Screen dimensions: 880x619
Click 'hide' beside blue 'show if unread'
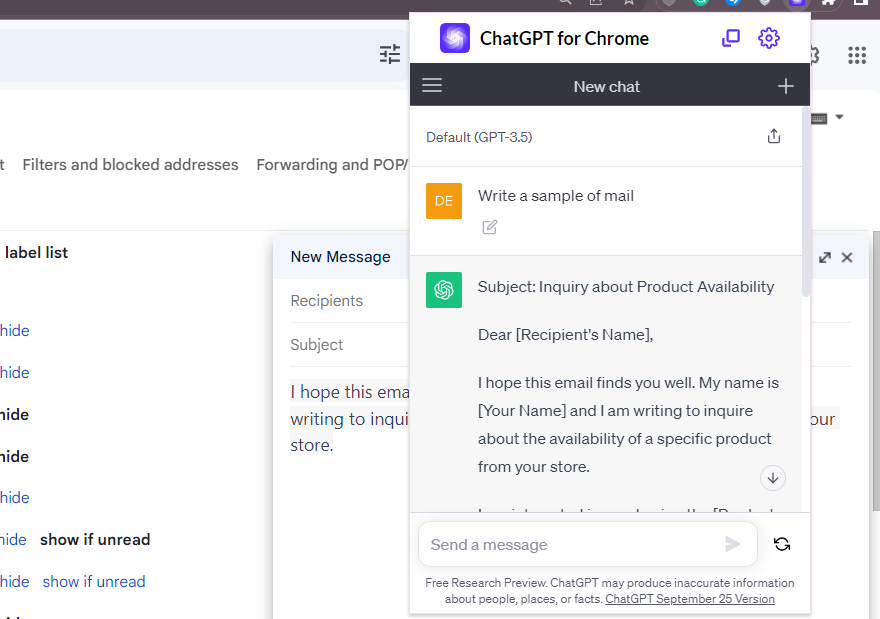15,581
